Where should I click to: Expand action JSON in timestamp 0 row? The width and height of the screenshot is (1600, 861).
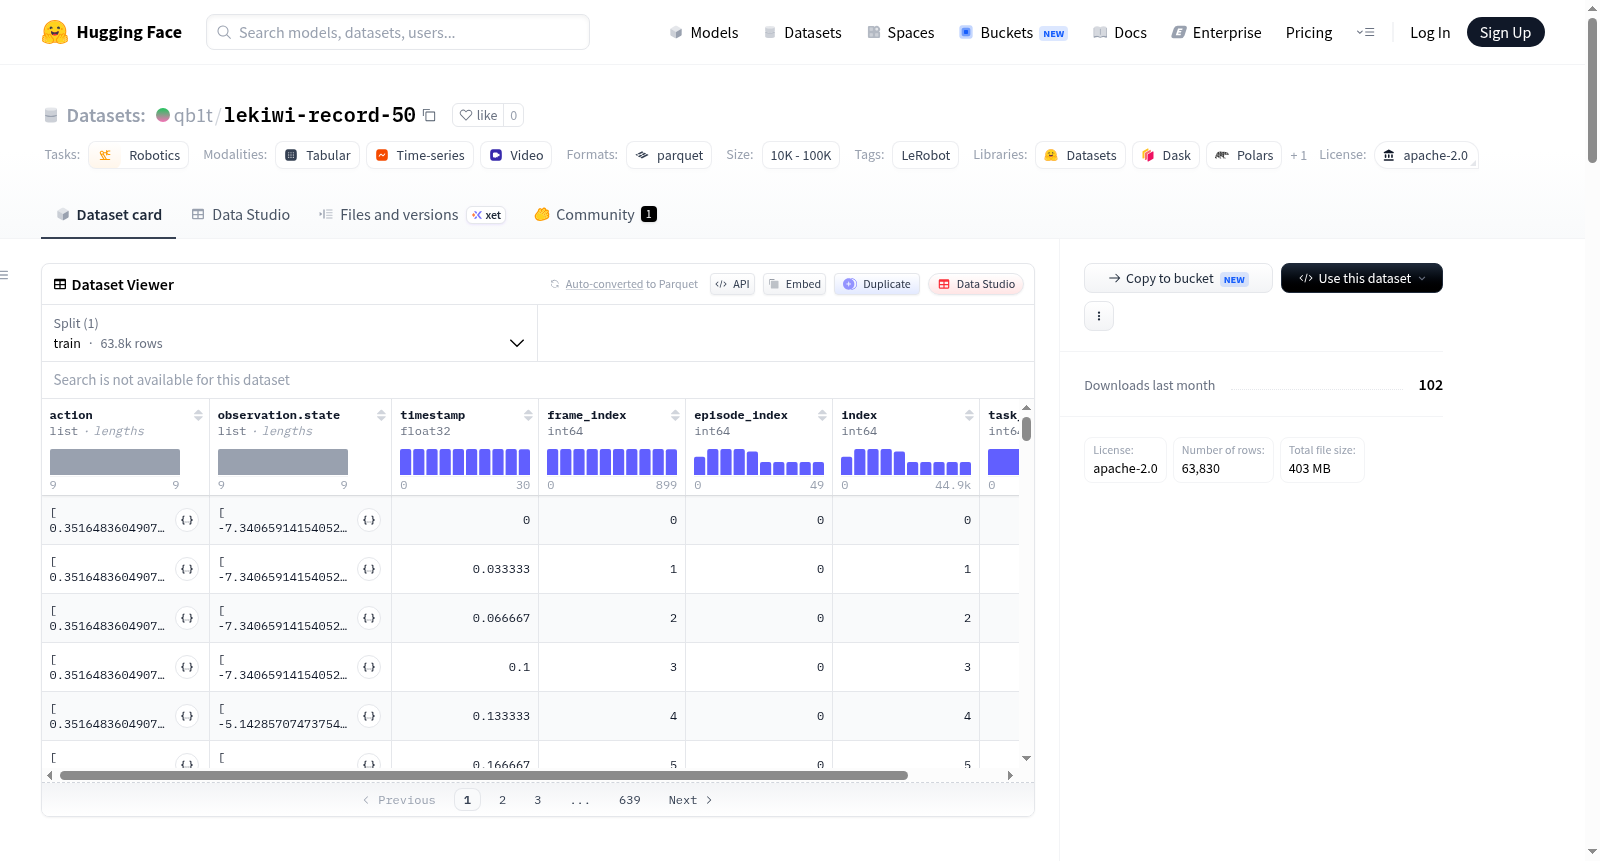point(187,520)
